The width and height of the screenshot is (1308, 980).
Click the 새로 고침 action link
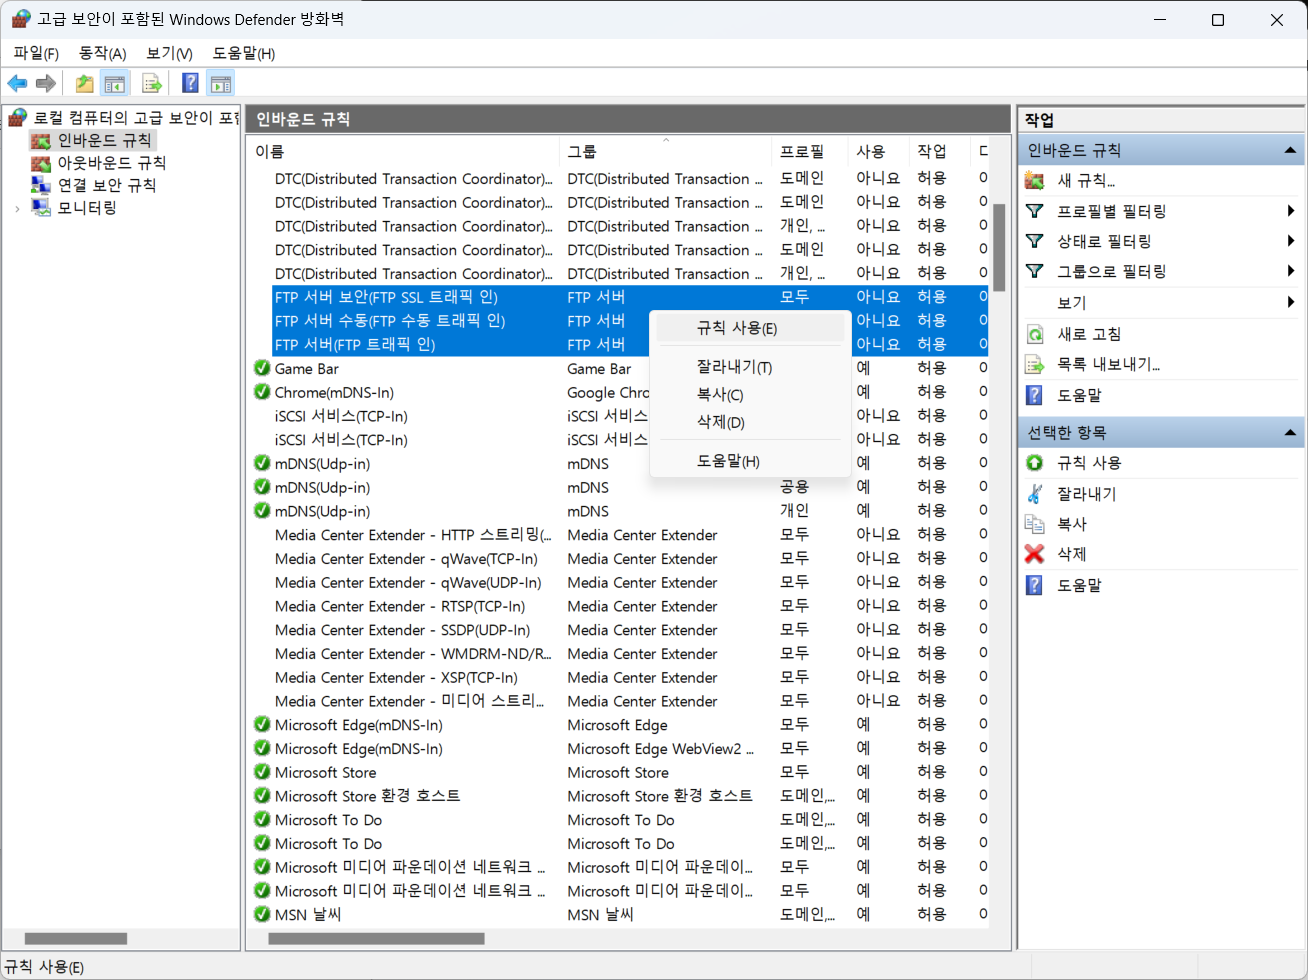[x=1089, y=334]
